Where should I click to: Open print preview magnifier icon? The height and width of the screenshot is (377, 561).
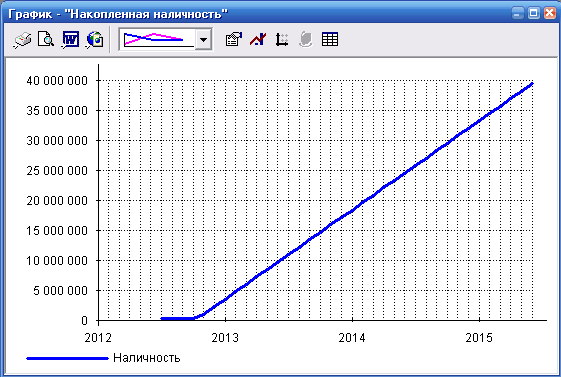coord(46,39)
